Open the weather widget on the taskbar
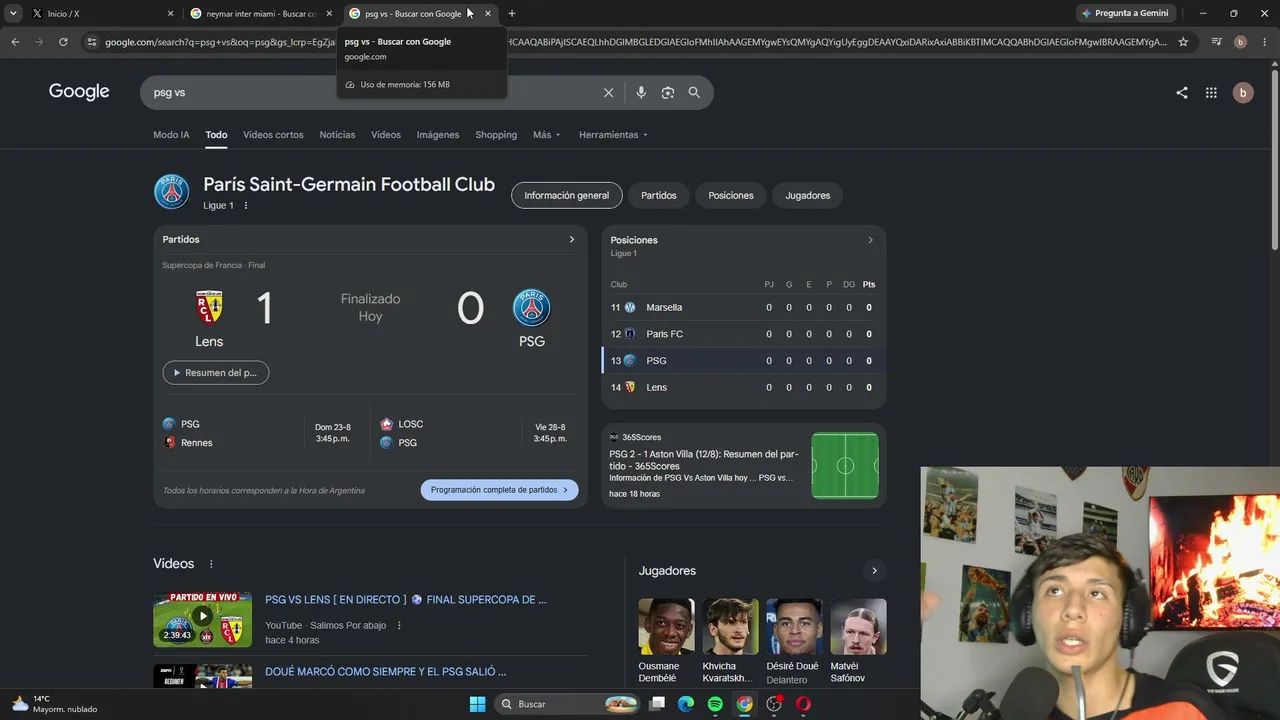The image size is (1280, 720). pos(54,704)
